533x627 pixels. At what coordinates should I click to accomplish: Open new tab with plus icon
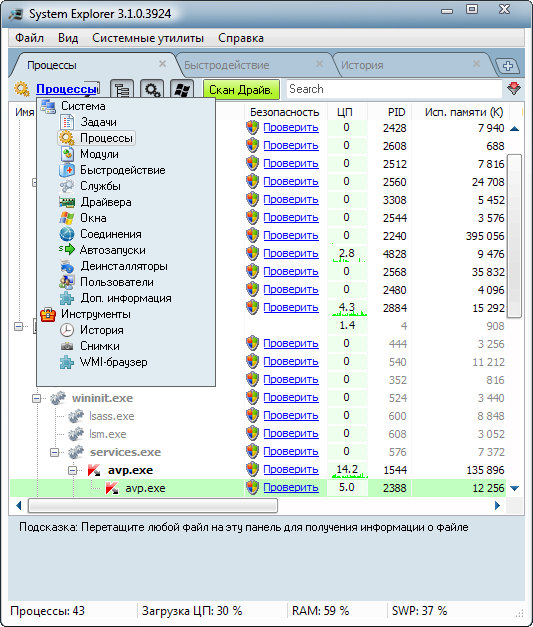tap(508, 66)
